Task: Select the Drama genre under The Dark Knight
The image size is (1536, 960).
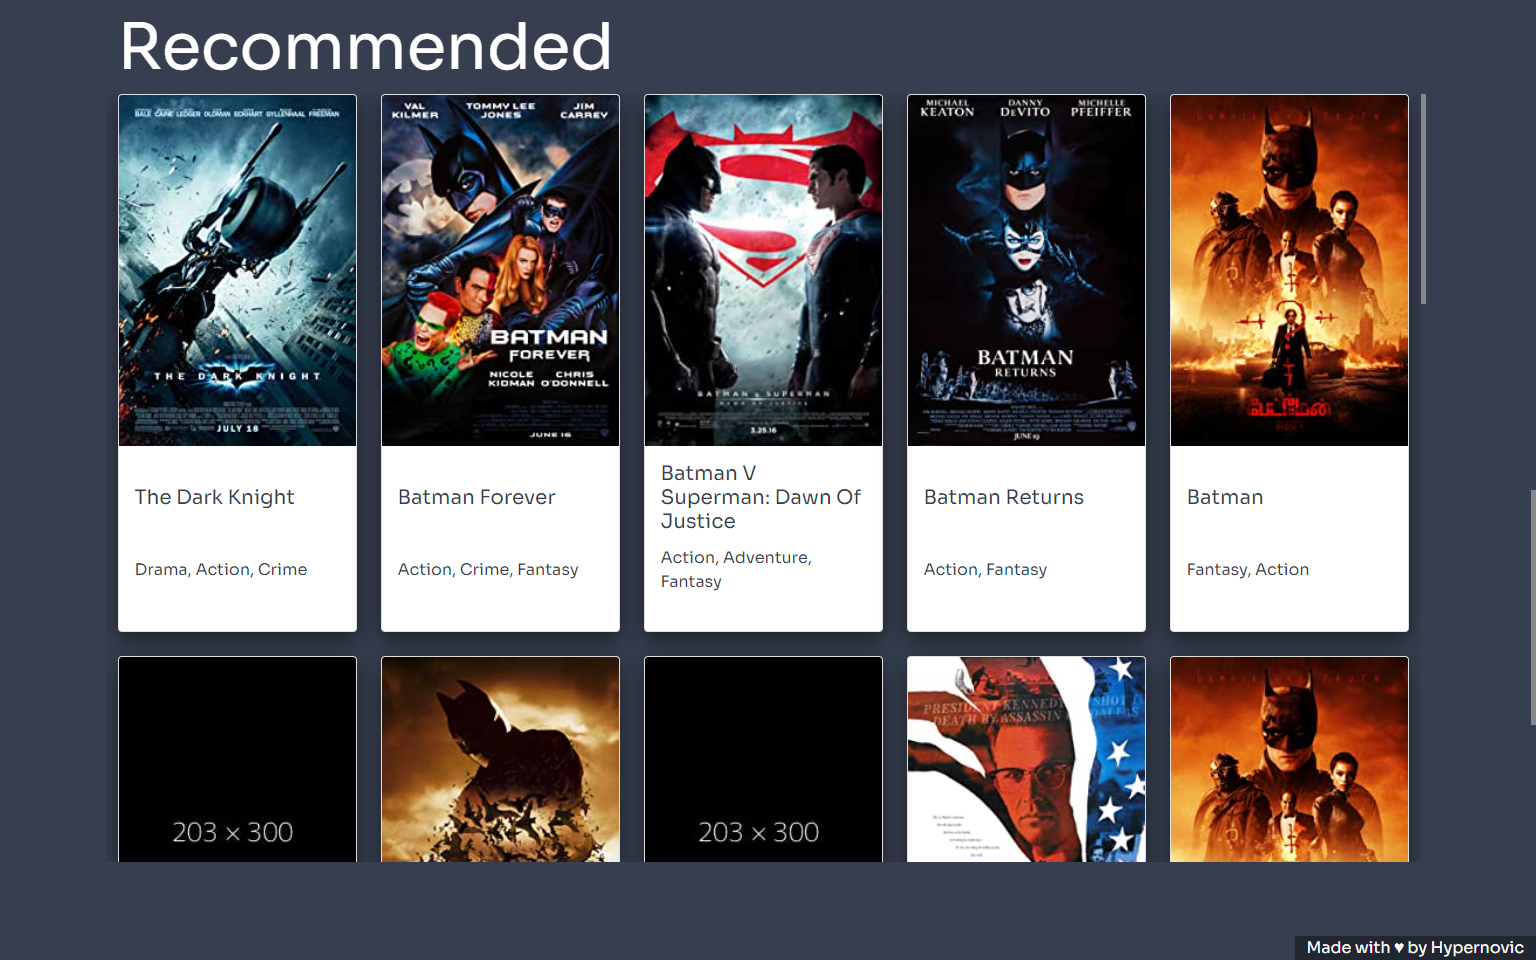Action: coord(160,569)
